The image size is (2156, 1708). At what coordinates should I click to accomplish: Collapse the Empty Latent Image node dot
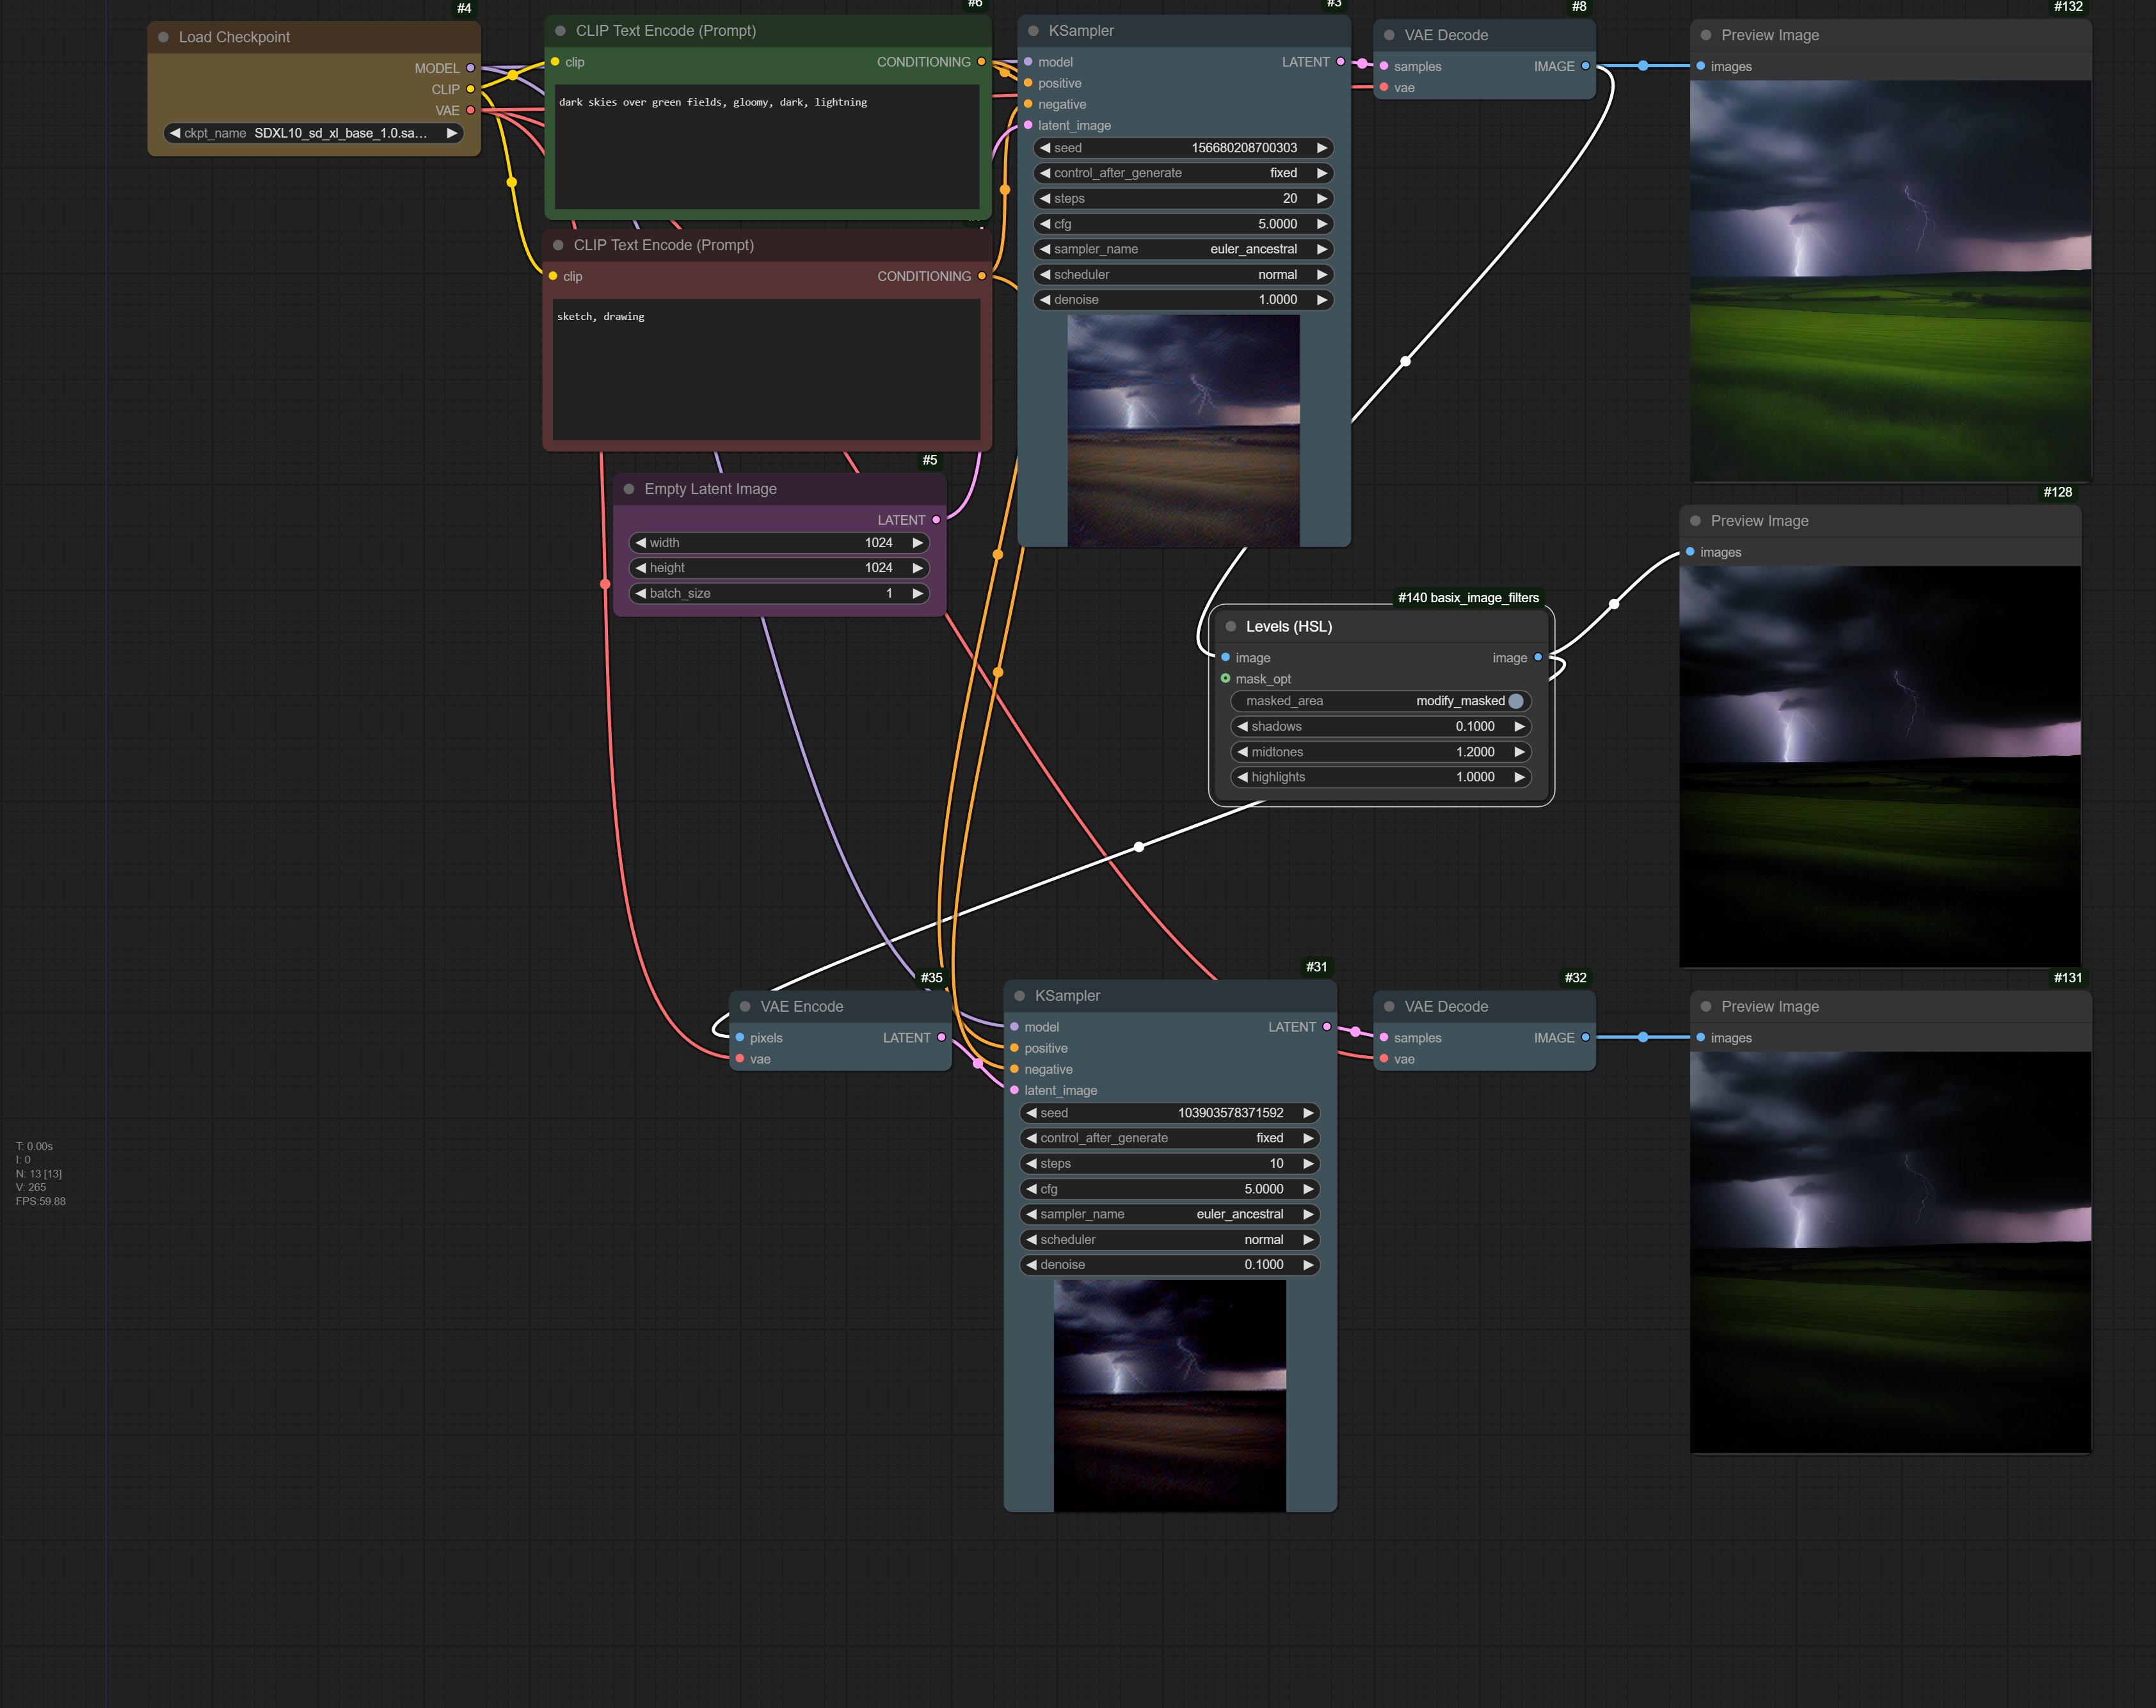(629, 489)
